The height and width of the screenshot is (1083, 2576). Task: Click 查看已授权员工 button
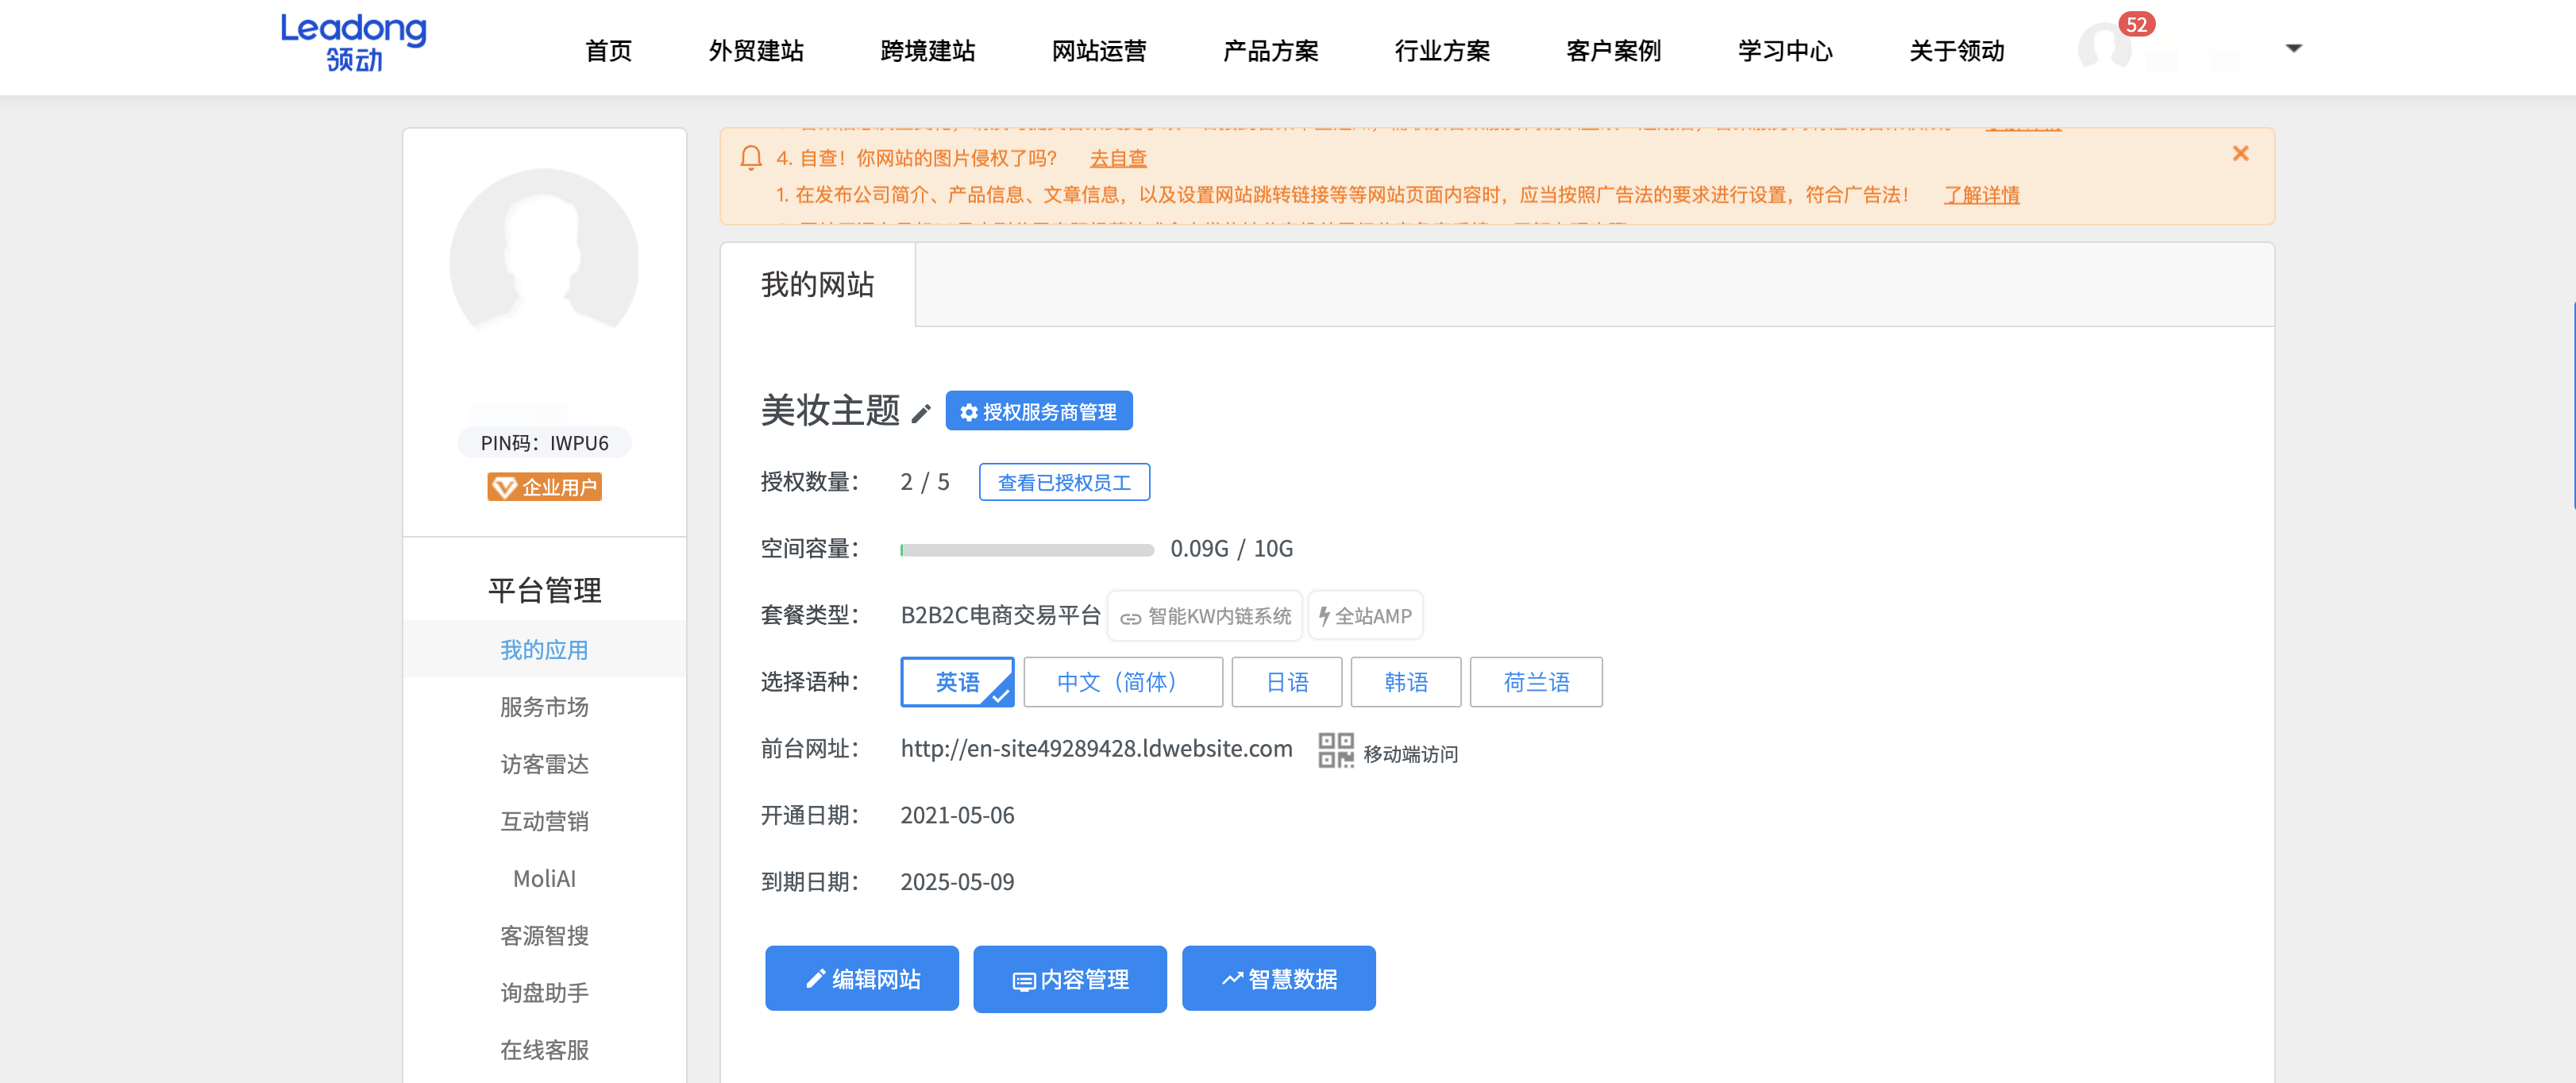pyautogui.click(x=1064, y=482)
